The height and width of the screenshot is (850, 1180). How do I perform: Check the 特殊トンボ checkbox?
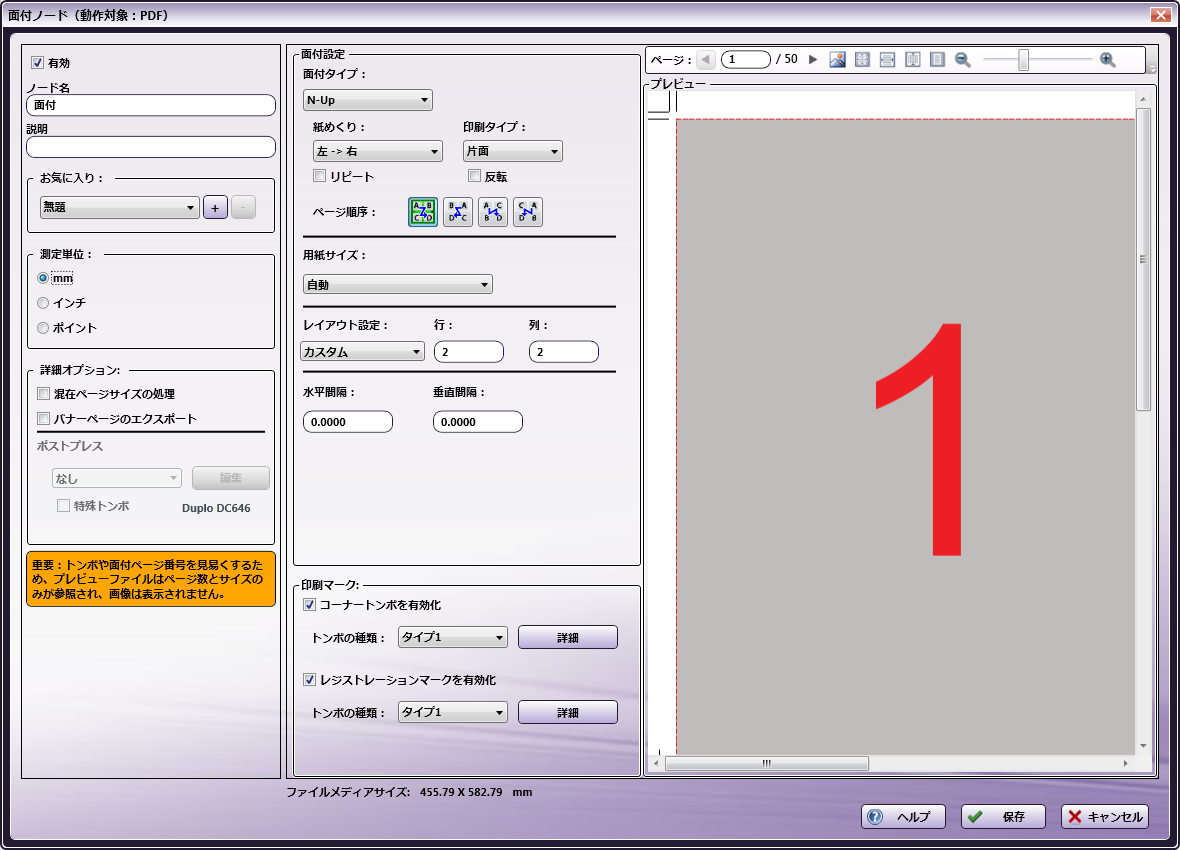coord(63,506)
